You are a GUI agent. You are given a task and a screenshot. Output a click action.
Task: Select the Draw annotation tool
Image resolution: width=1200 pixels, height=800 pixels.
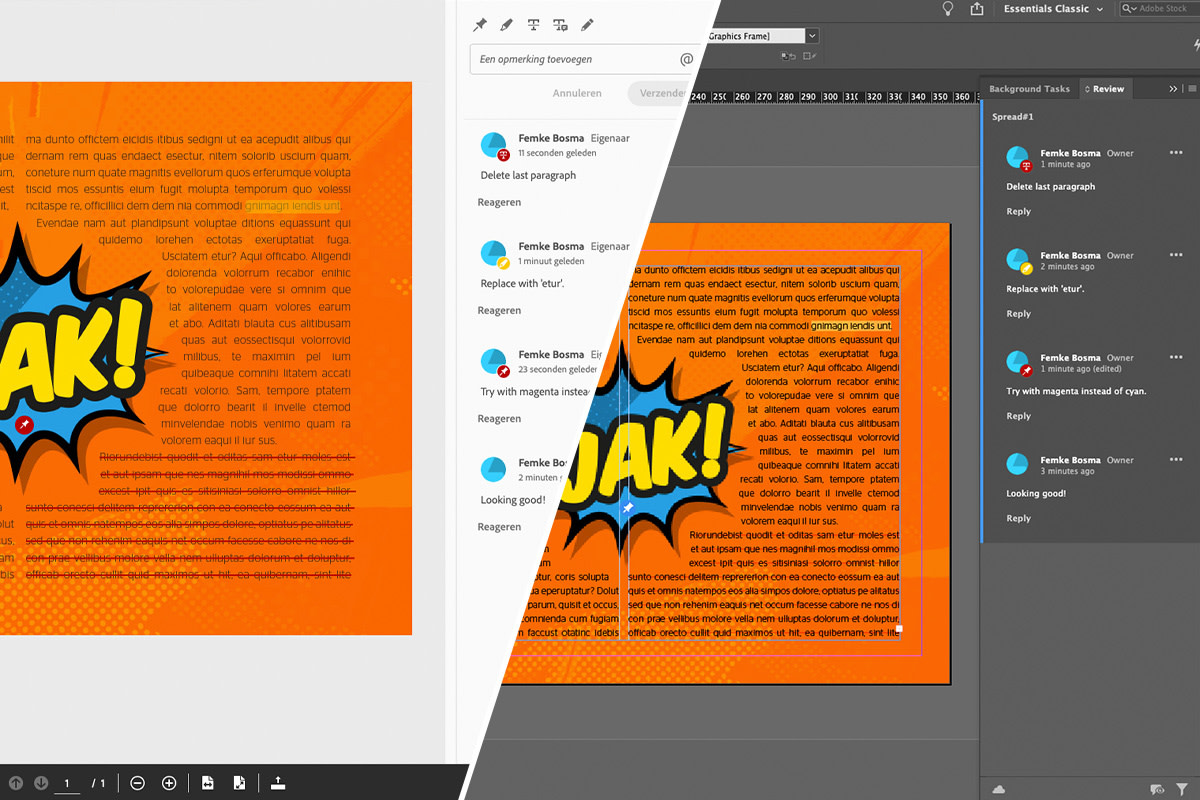coord(587,24)
